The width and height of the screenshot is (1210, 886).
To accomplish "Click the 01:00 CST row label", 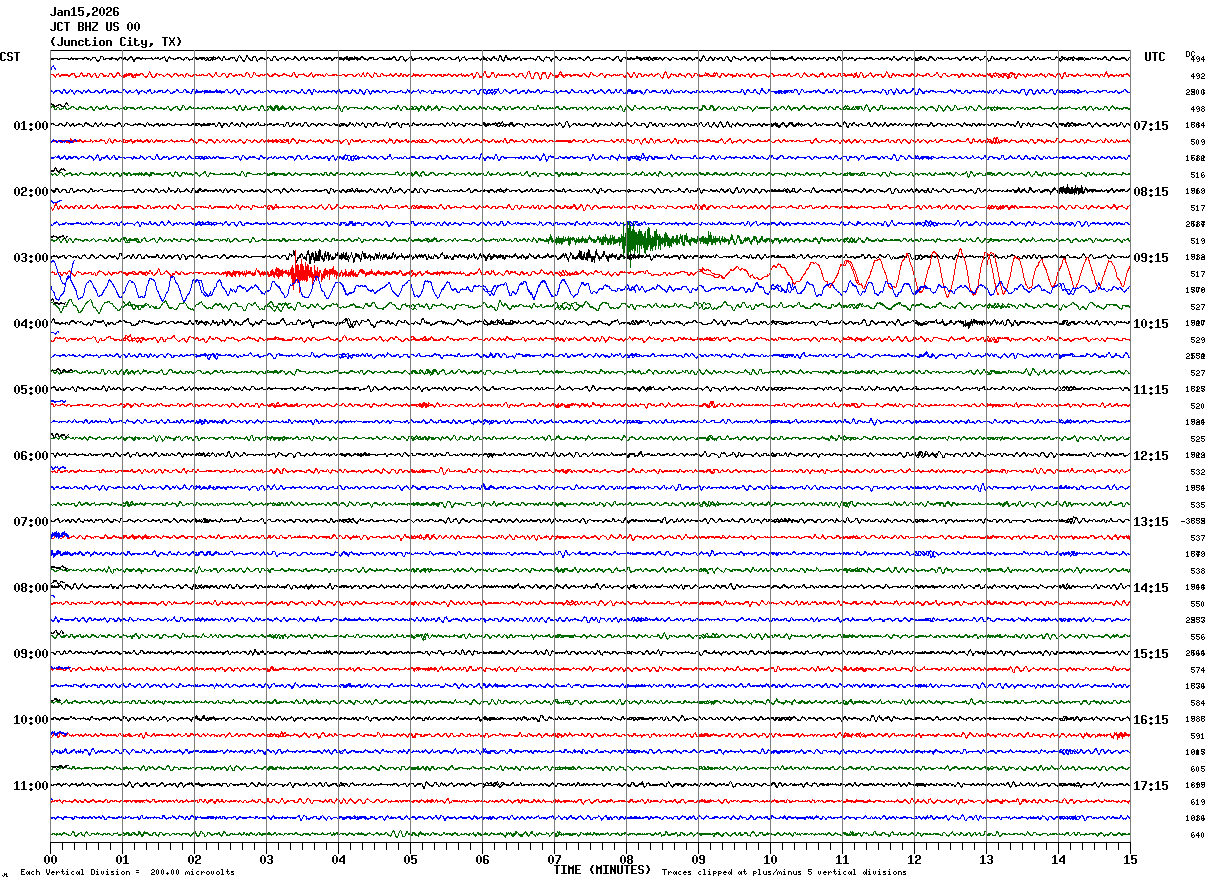I will pos(30,126).
